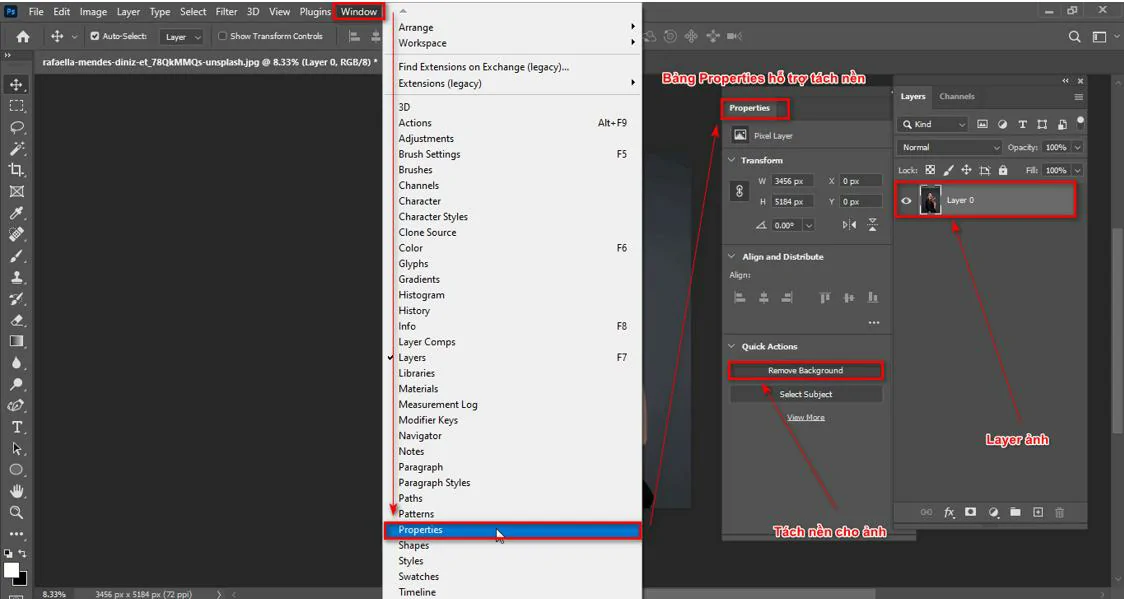Delete layer using the trash icon

[1059, 512]
